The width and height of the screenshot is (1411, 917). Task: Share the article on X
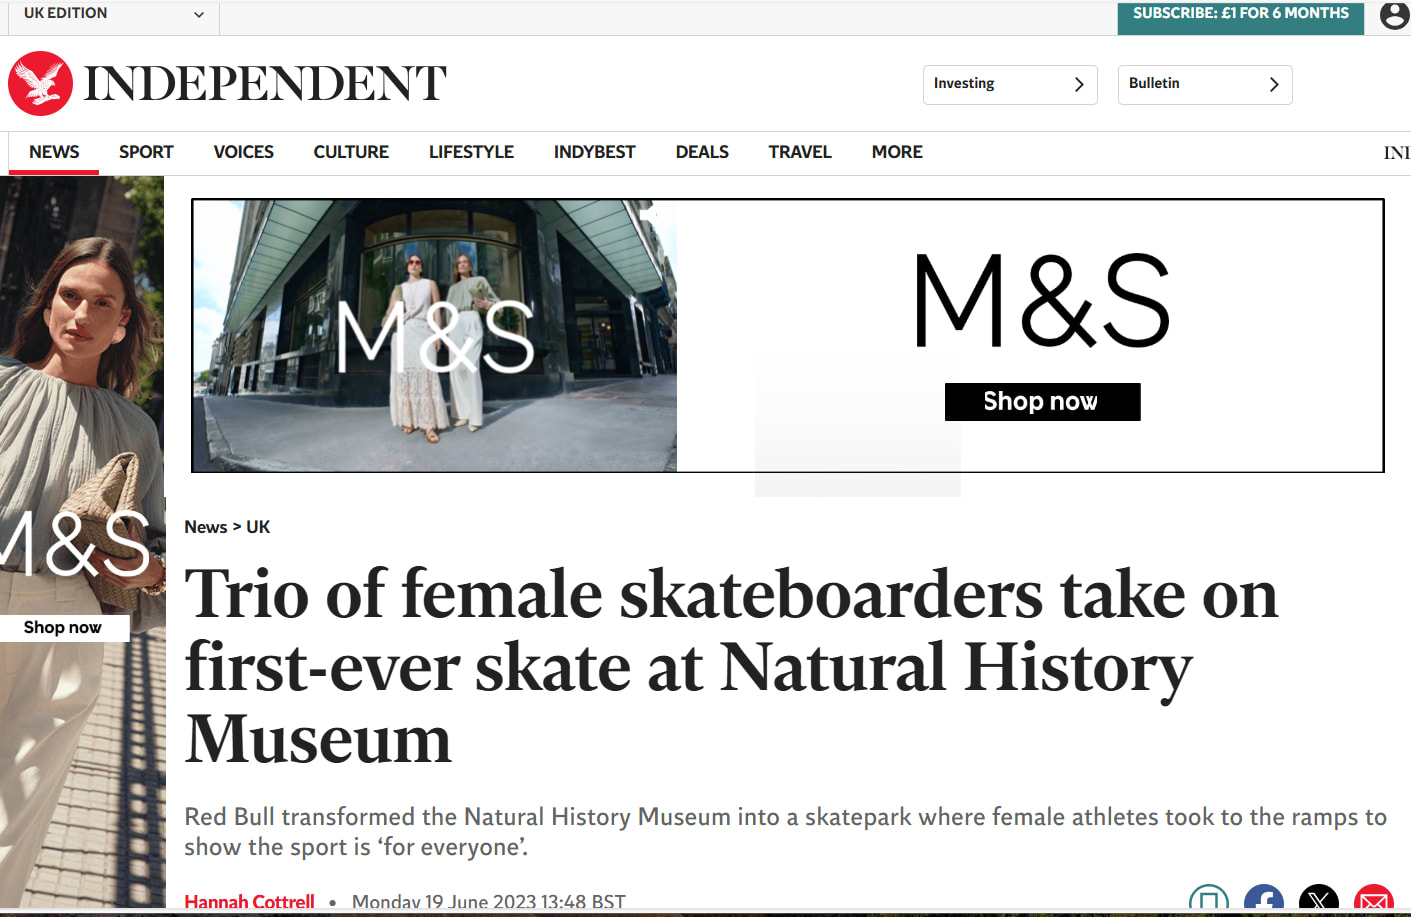(1319, 901)
